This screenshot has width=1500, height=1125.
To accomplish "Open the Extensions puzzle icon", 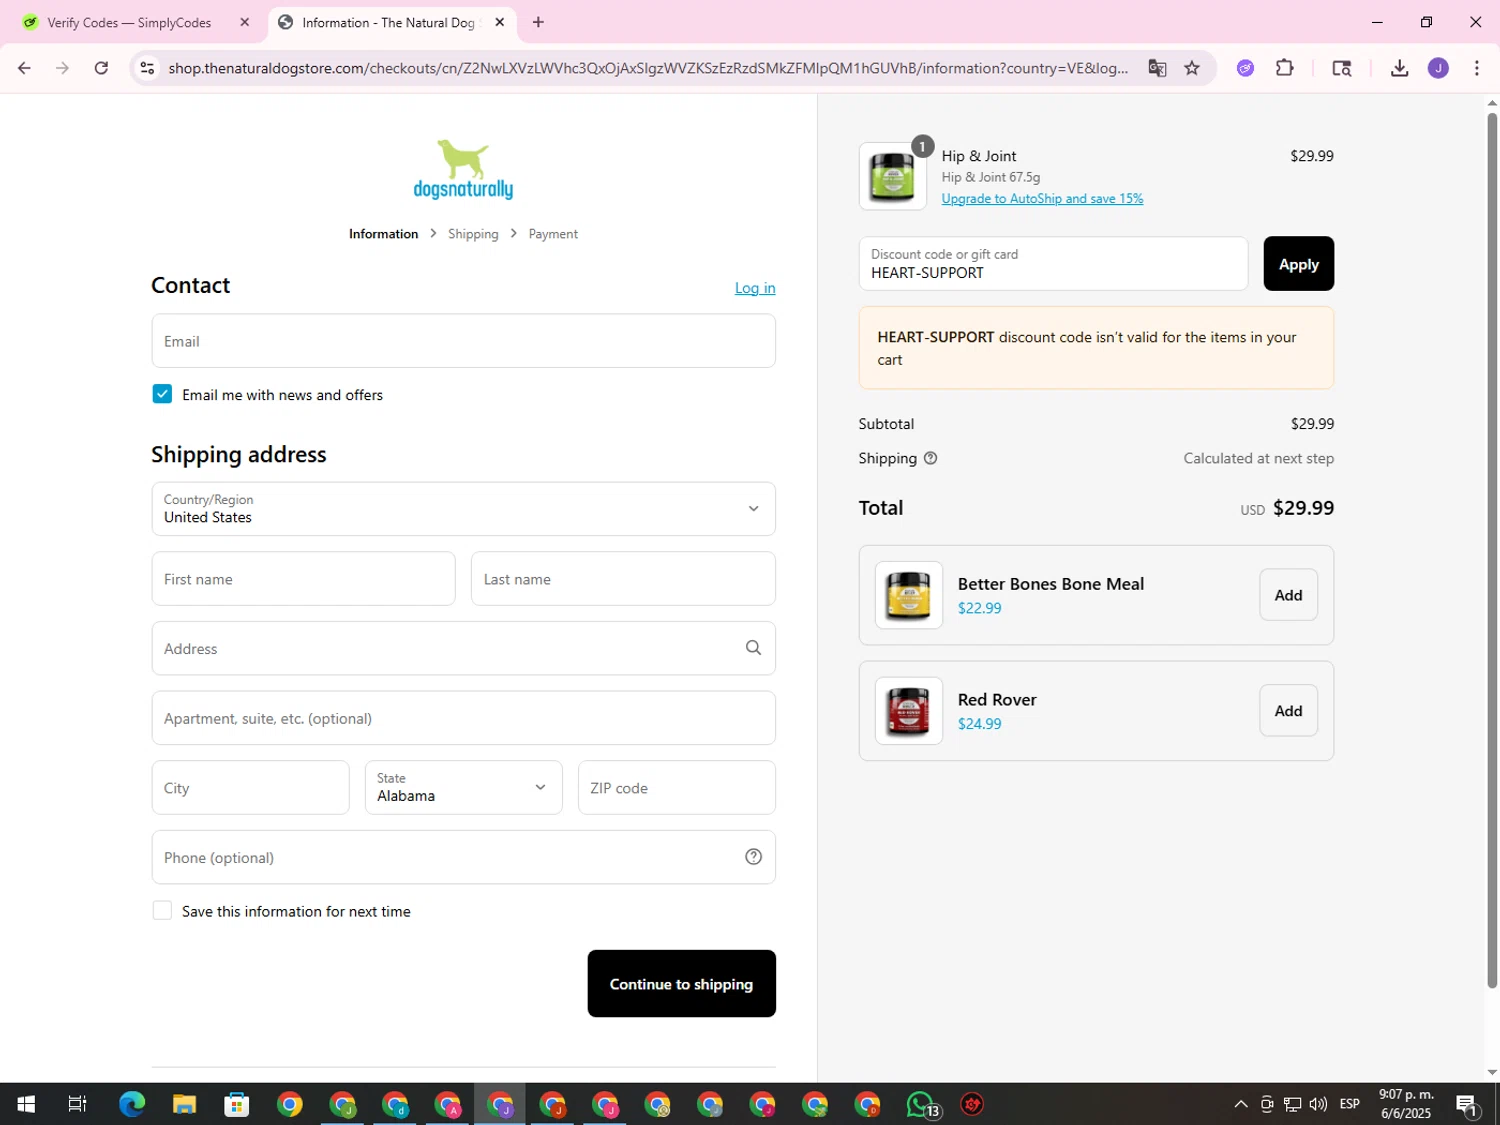I will pyautogui.click(x=1285, y=68).
